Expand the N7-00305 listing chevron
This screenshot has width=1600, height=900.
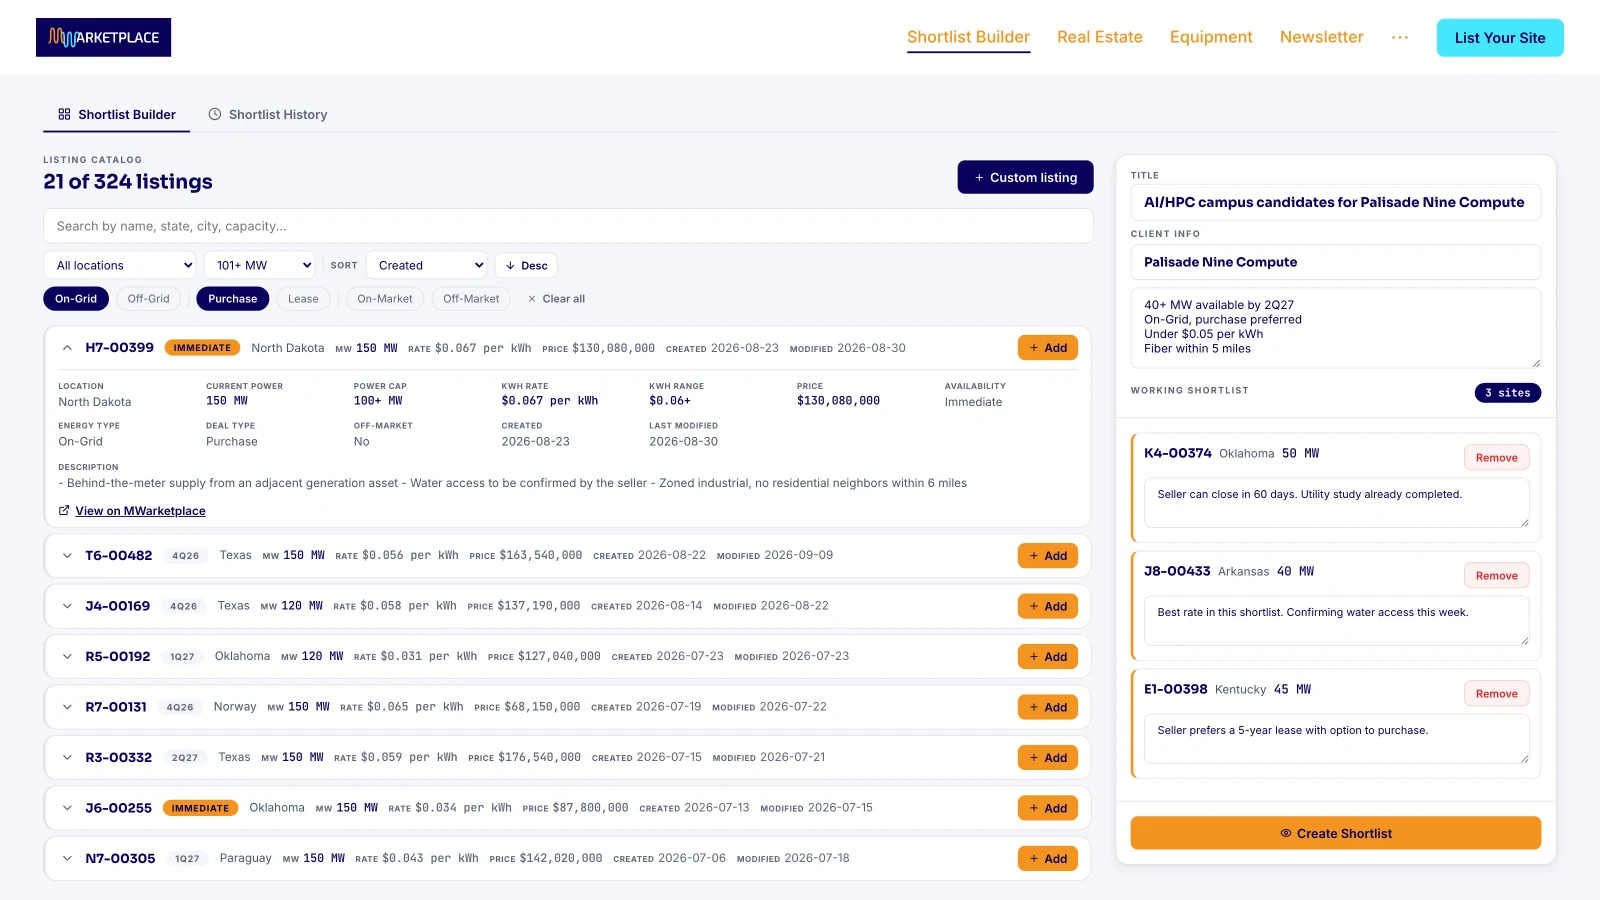pos(67,859)
